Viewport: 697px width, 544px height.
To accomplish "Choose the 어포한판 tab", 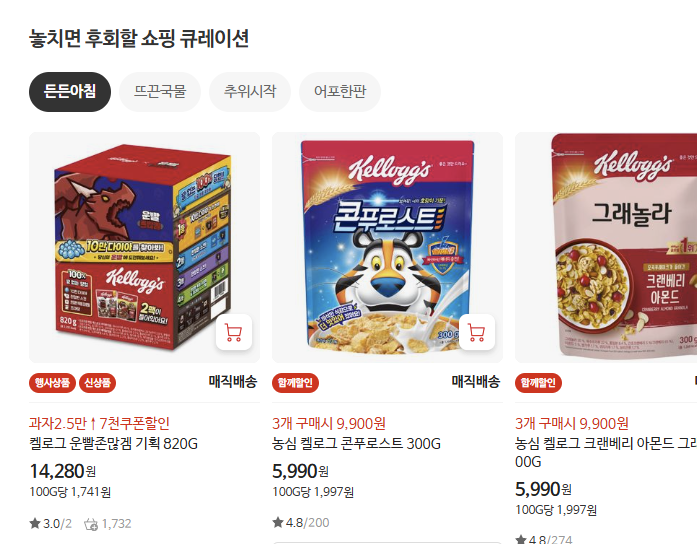I will [x=340, y=92].
